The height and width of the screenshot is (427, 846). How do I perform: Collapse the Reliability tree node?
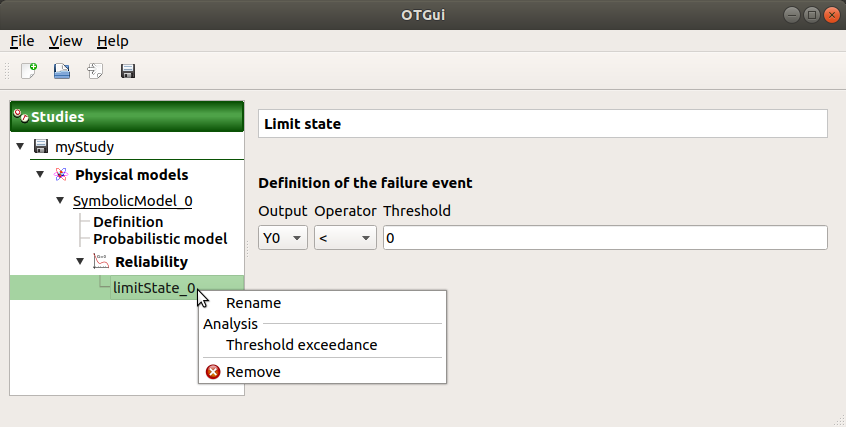click(80, 262)
